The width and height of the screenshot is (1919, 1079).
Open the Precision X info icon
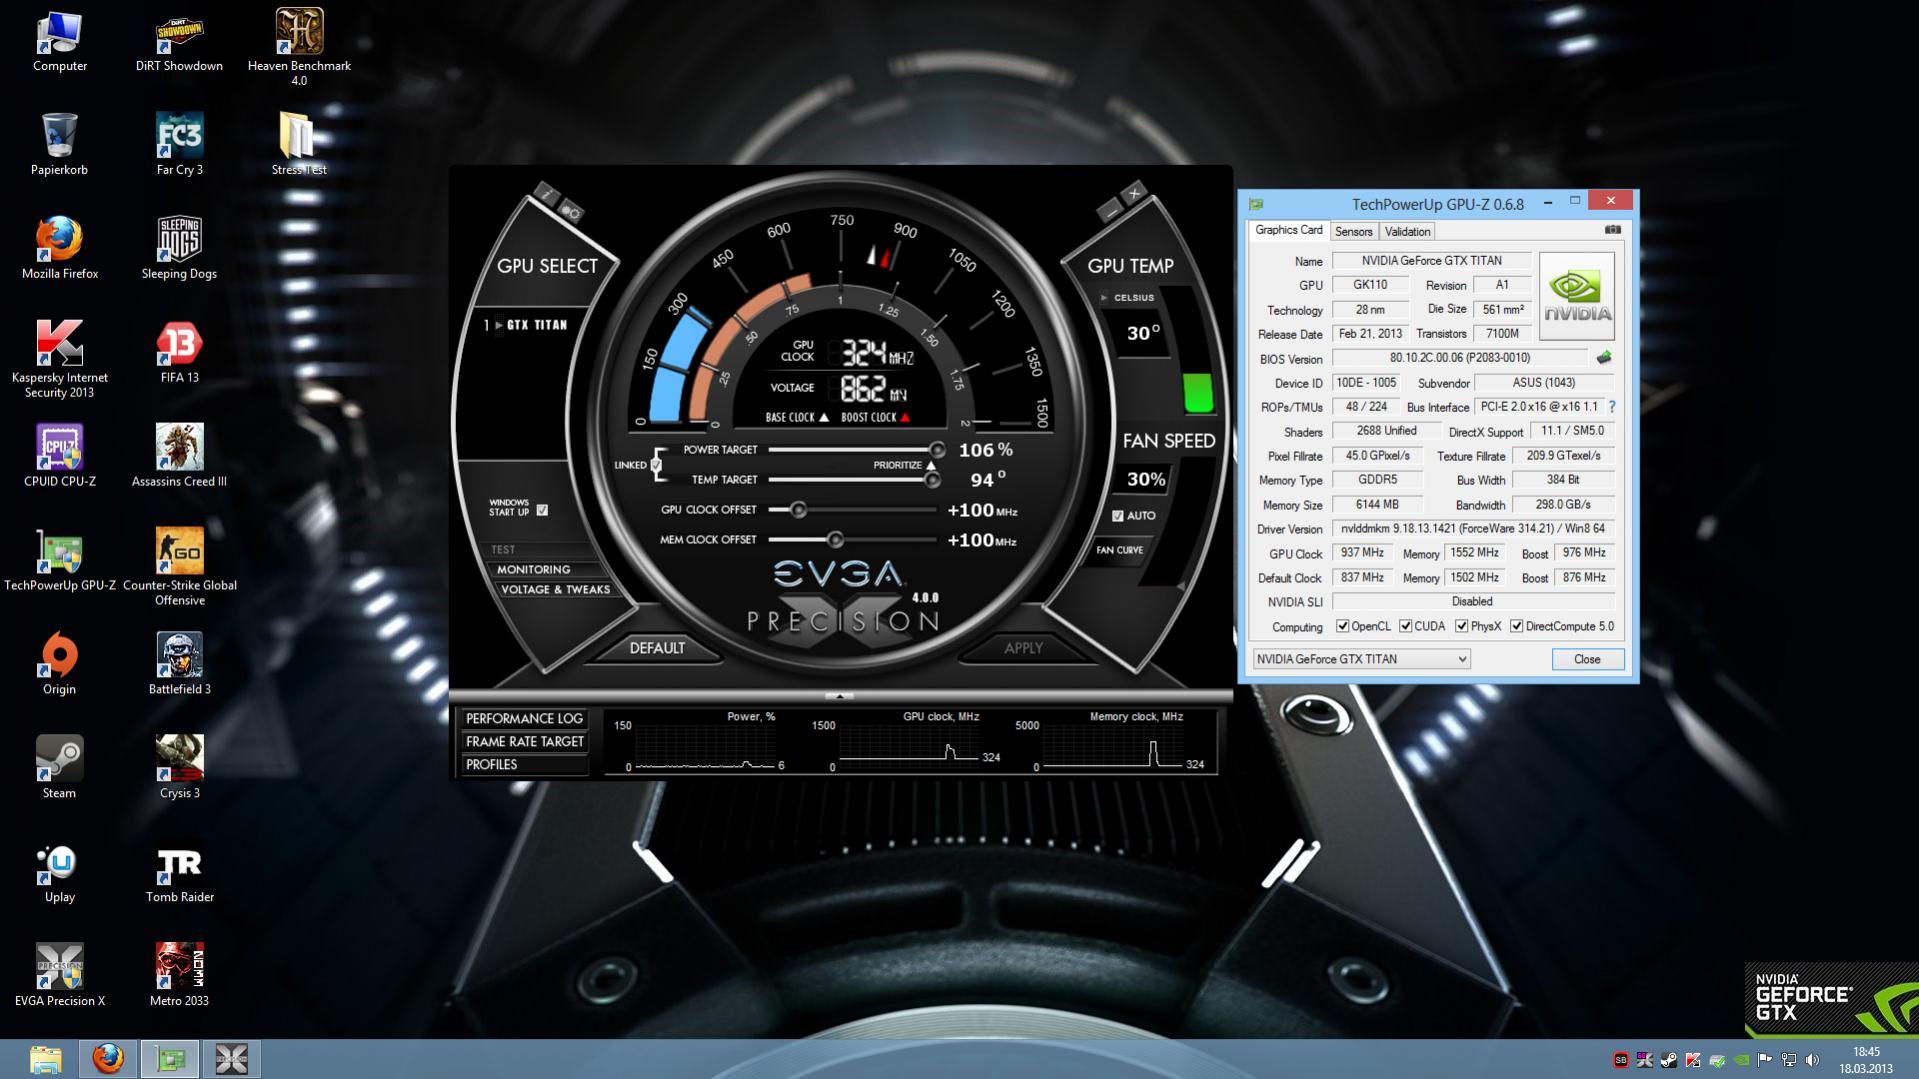(x=546, y=192)
